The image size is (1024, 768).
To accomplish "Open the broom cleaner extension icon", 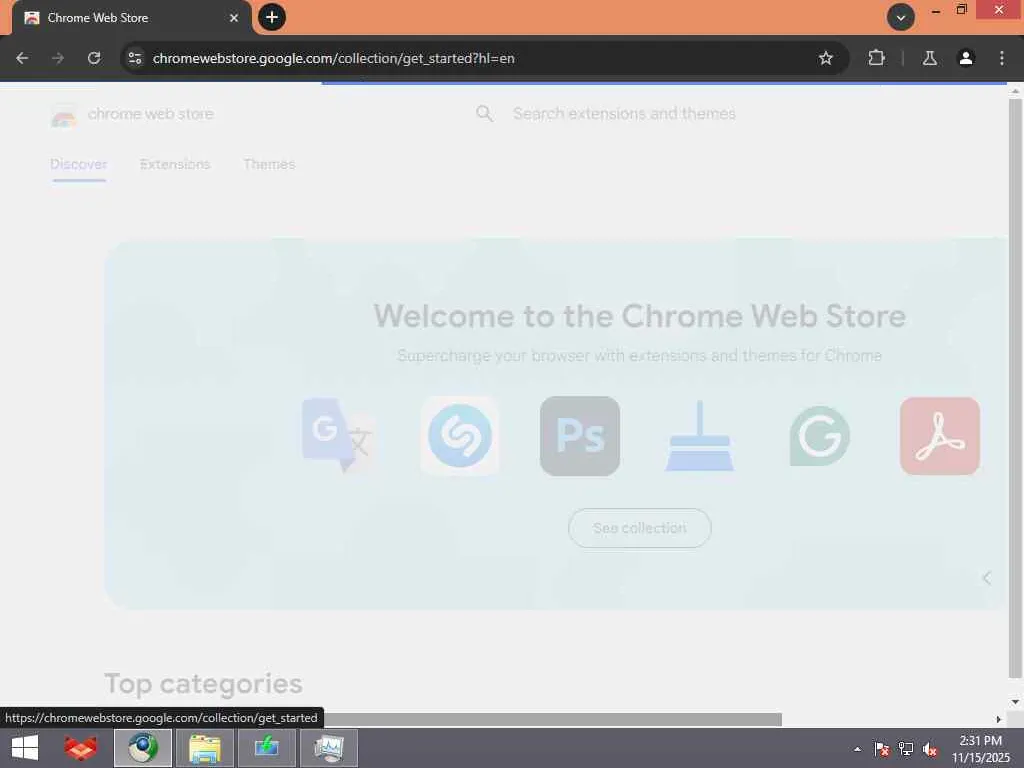I will 699,436.
